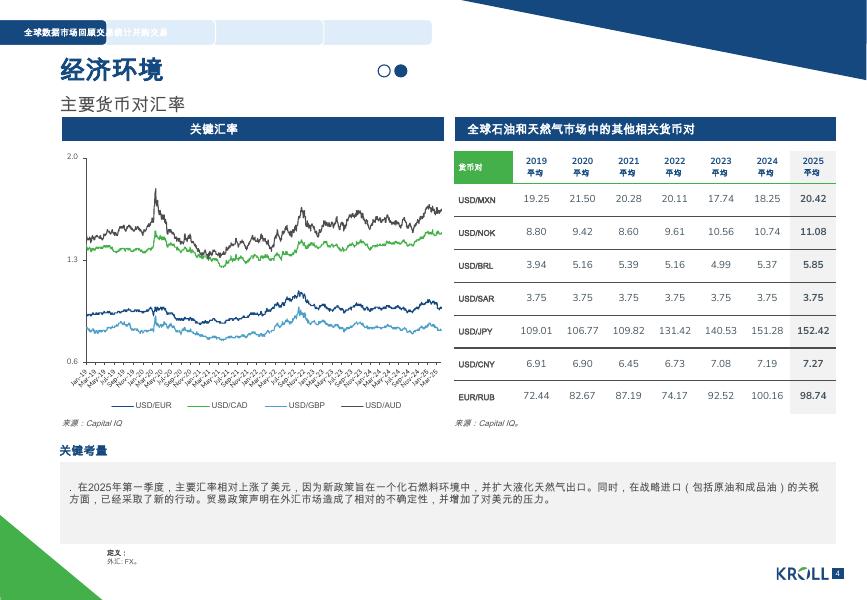Click the 10.56 cell in USD/NOK row

pyautogui.click(x=720, y=232)
